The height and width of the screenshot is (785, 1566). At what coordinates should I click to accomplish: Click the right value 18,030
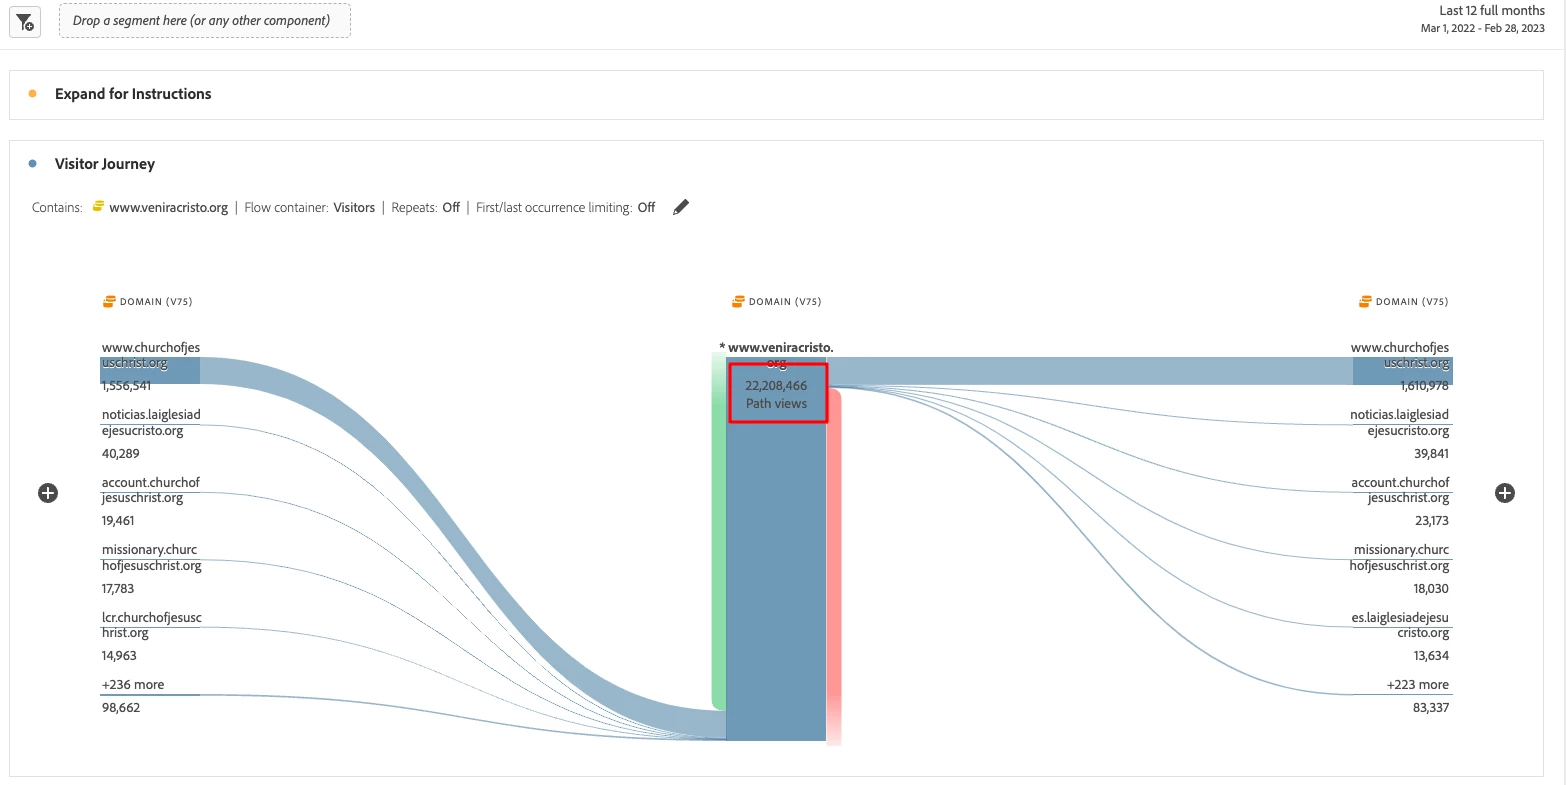(x=1431, y=589)
